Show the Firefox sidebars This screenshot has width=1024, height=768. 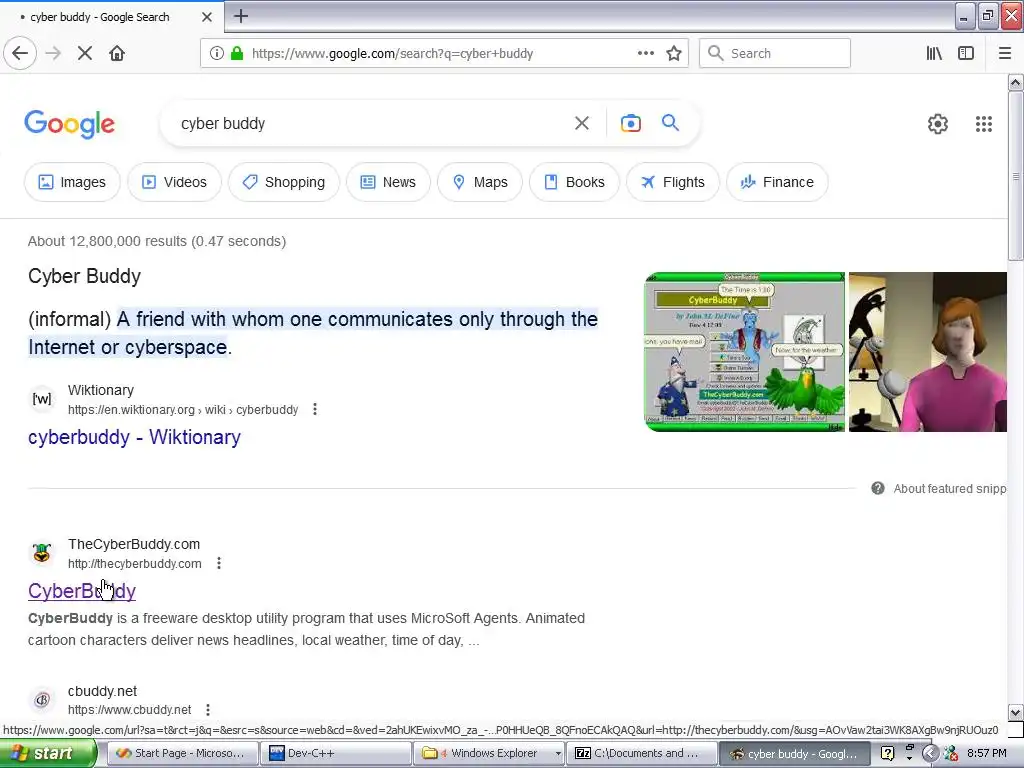coord(966,53)
